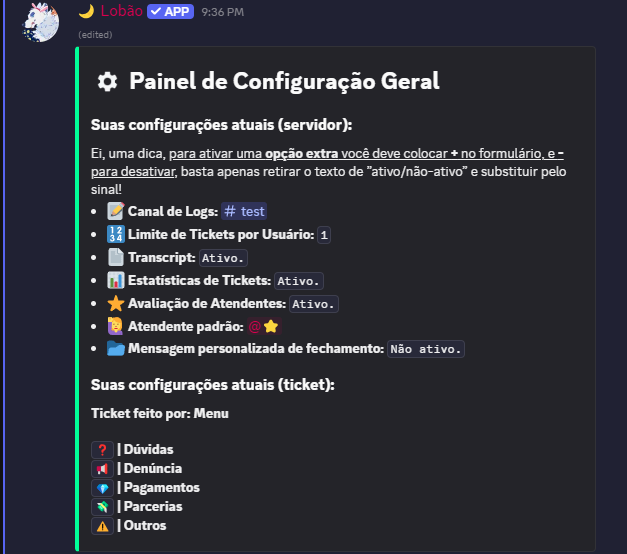Viewport: 627px width, 554px height.
Task: Click the APP verified badge
Action: pos(170,12)
